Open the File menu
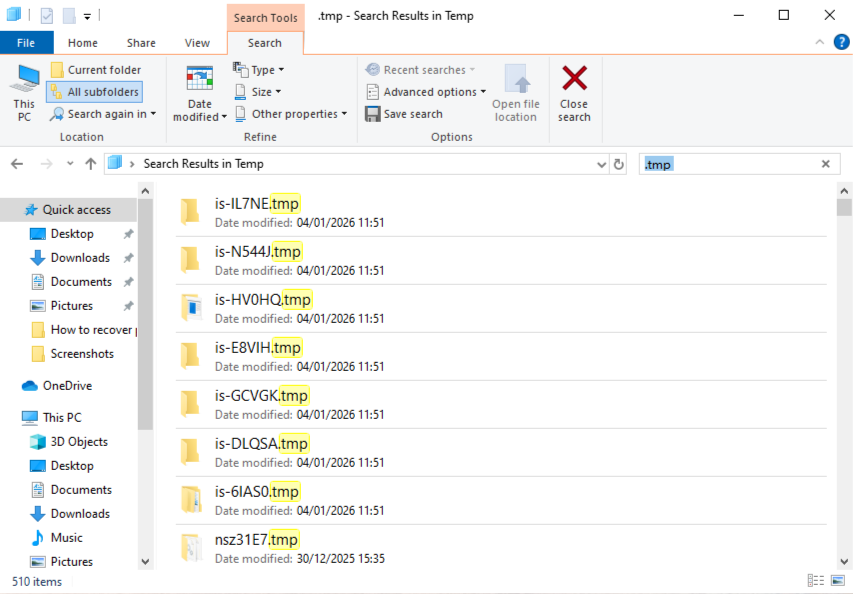This screenshot has height=594, width=853. (26, 42)
